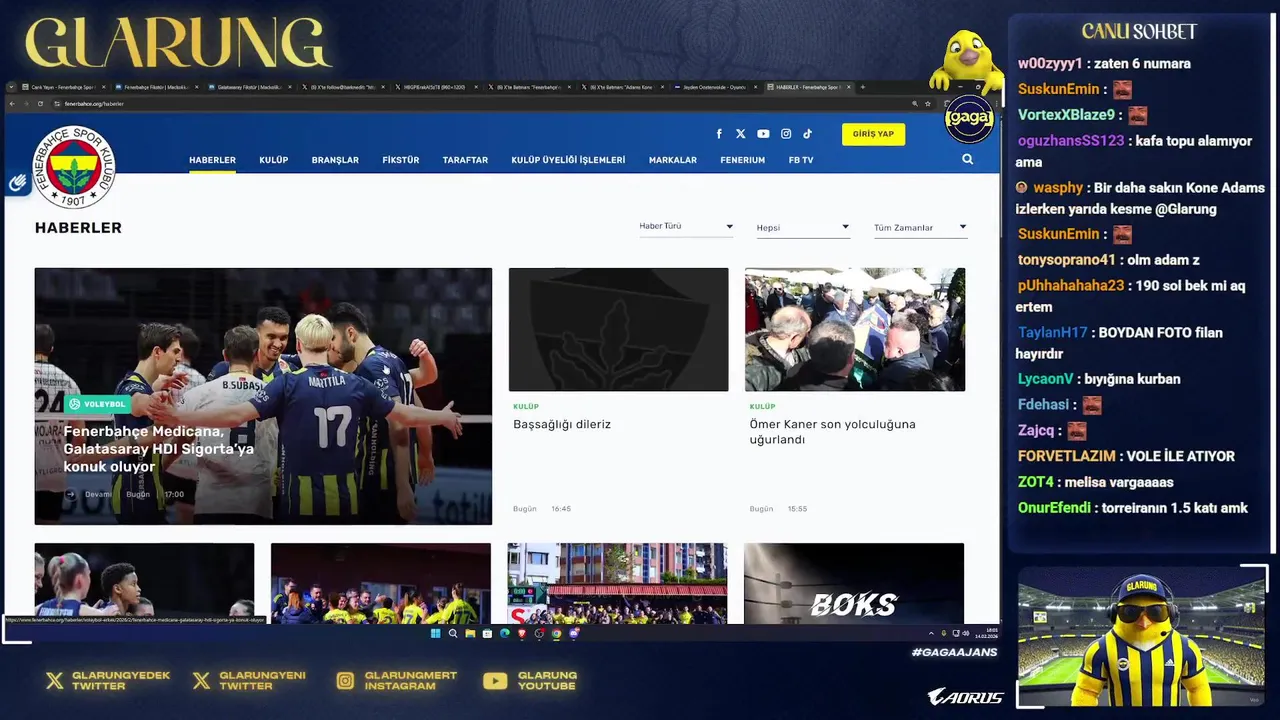Switch to Galatasaray Fikstür Mackolik tab
The width and height of the screenshot is (1280, 720).
[249, 87]
